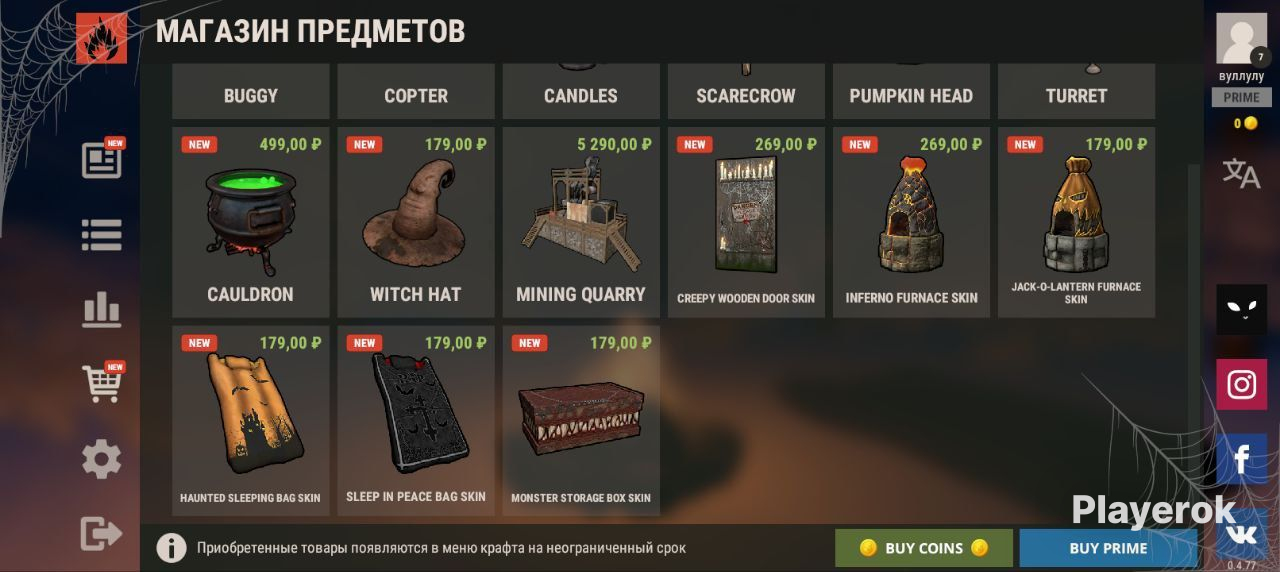
Task: Open the language translation icon
Action: coord(1241,173)
